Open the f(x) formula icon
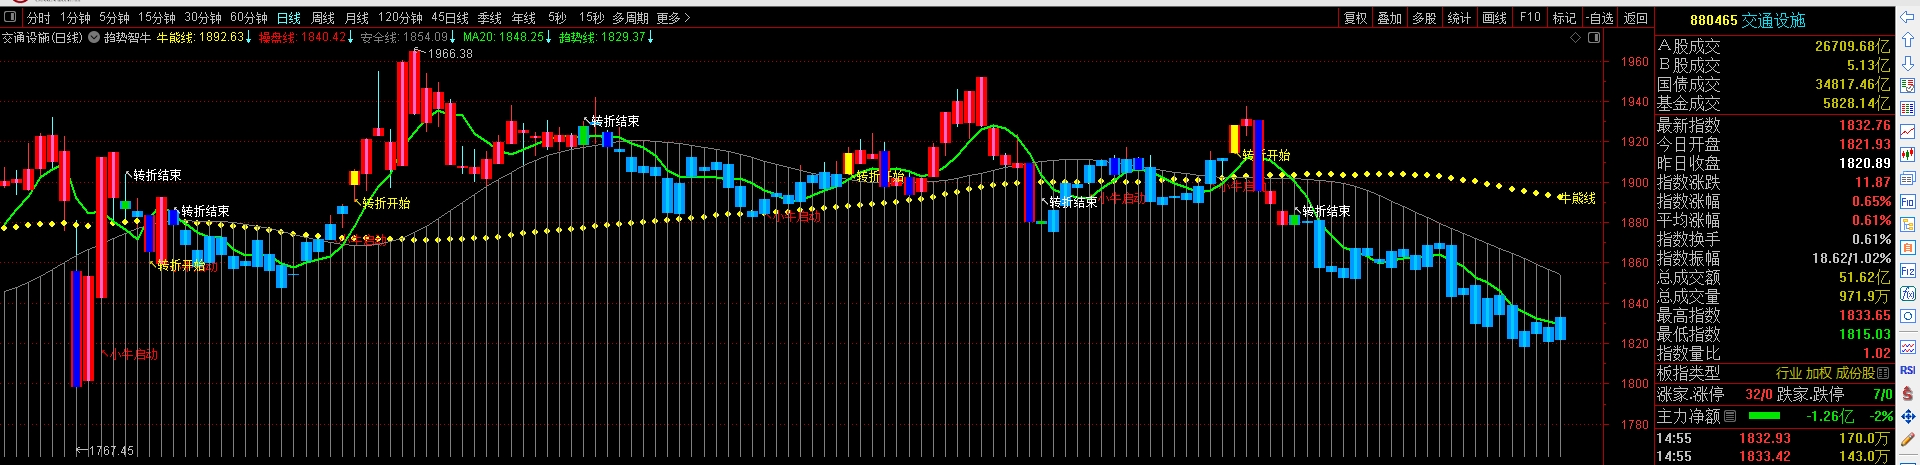Screen dimensions: 1920x465 pyautogui.click(x=1907, y=294)
